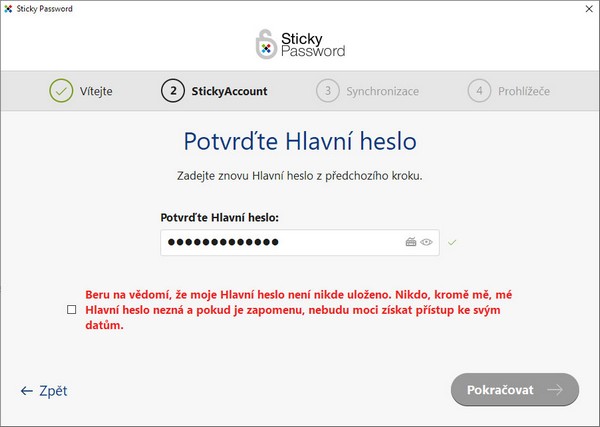600x427 pixels.
Task: Click the step 2 circle icon
Action: pos(173,91)
